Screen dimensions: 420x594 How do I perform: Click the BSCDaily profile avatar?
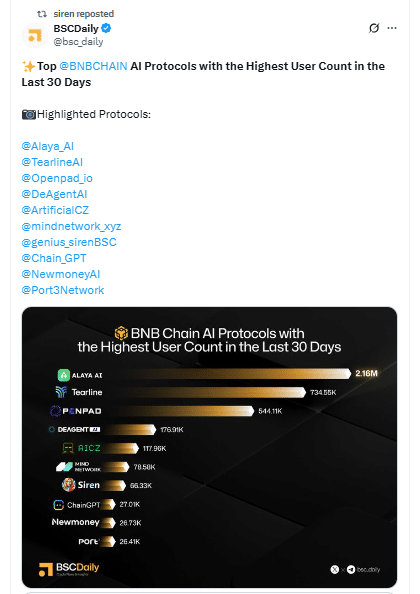pos(34,35)
